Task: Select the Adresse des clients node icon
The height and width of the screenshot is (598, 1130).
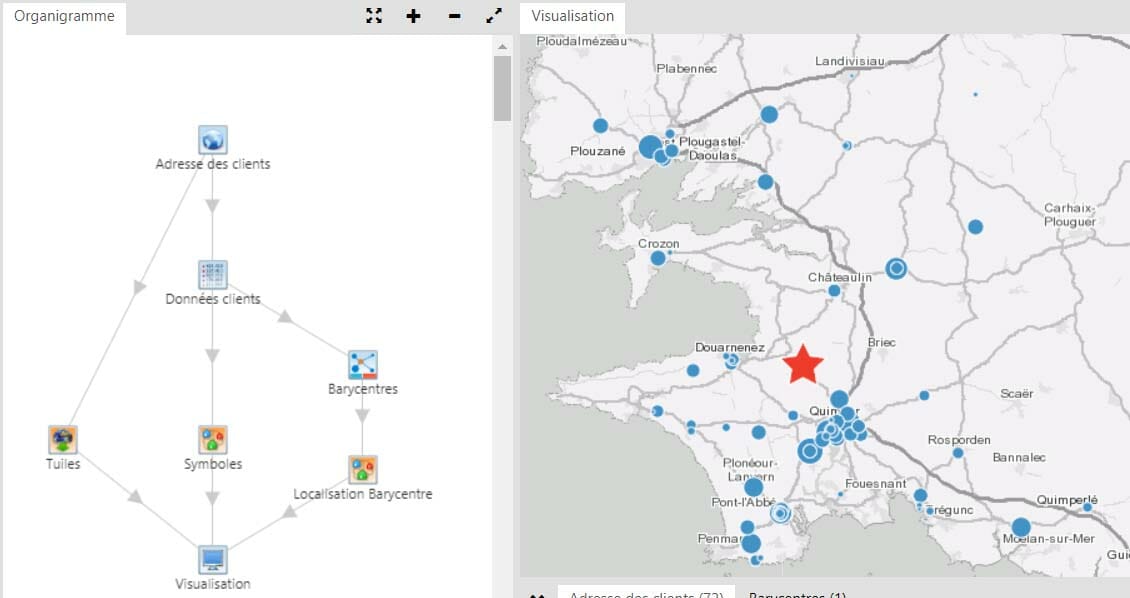Action: (212, 140)
